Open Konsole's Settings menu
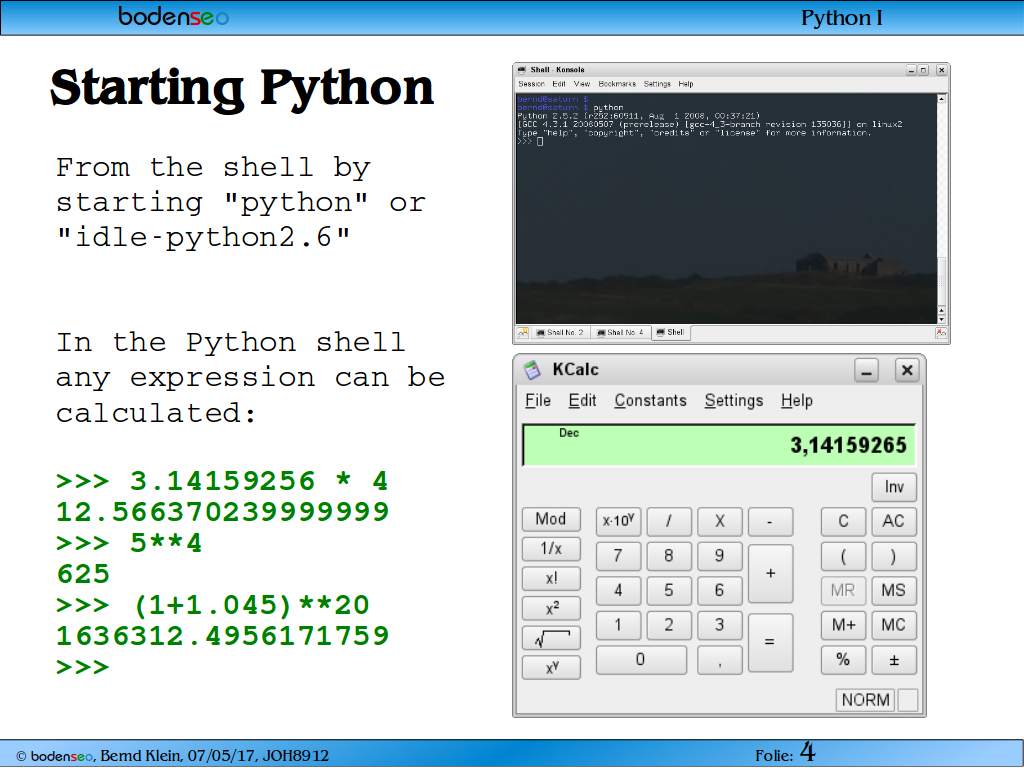The height and width of the screenshot is (768, 1024). point(657,84)
